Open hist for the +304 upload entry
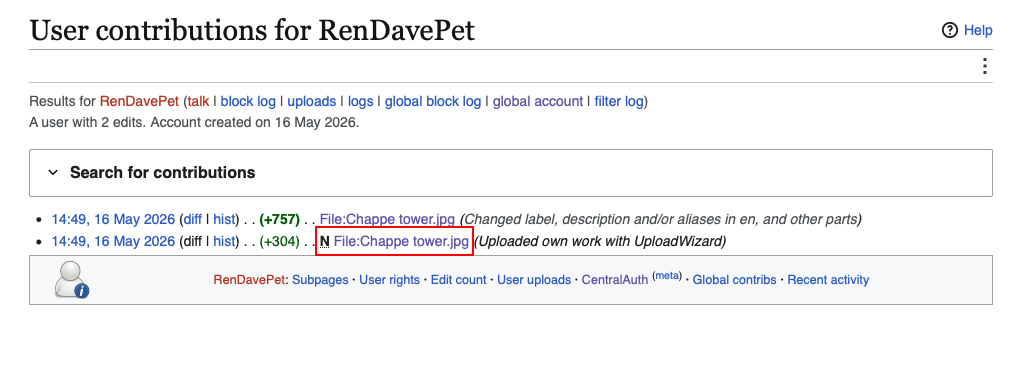The height and width of the screenshot is (372, 1022). tap(224, 242)
